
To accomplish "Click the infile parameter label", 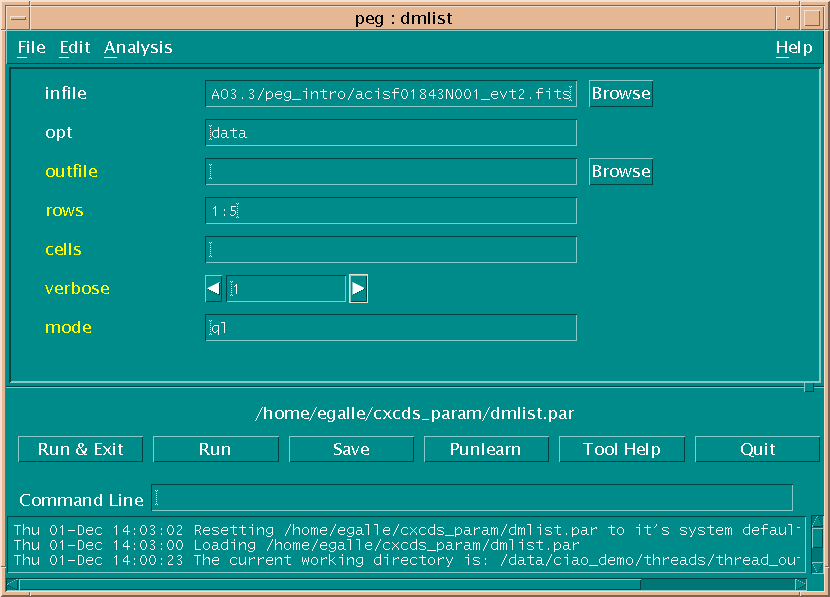I will point(66,94).
